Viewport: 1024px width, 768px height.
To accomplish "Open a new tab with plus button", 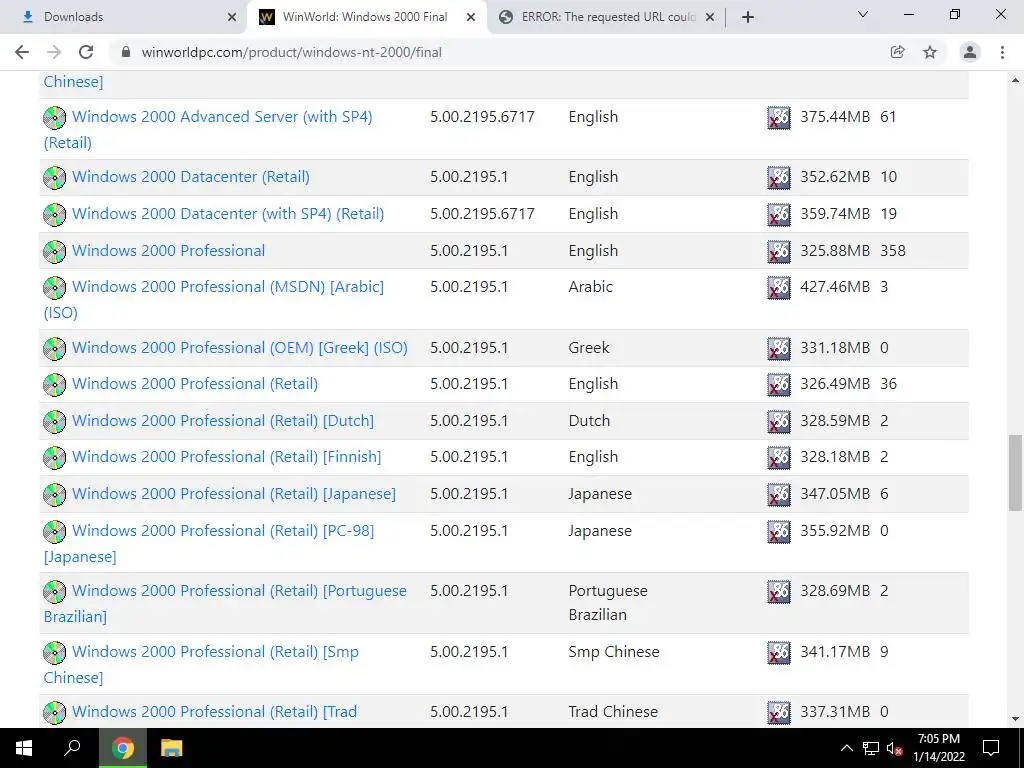I will point(748,17).
